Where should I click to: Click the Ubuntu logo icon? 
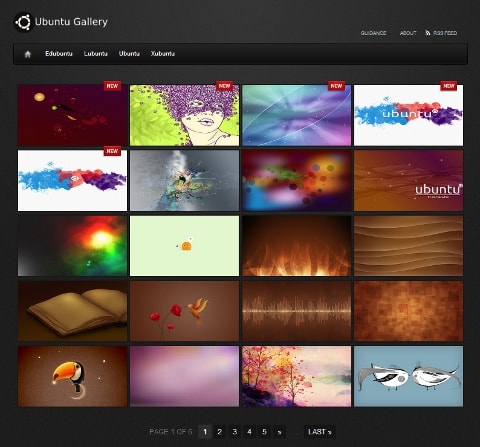(23, 22)
